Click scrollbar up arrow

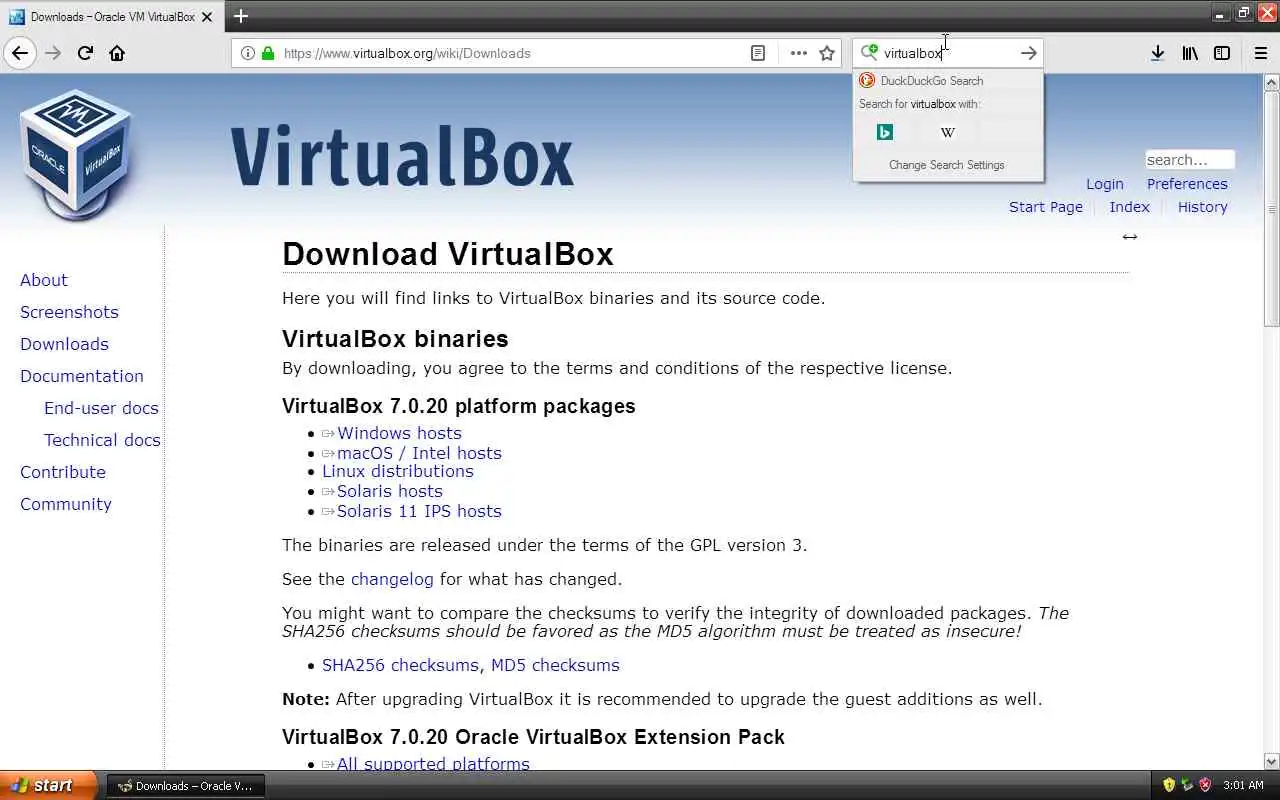(x=1272, y=81)
